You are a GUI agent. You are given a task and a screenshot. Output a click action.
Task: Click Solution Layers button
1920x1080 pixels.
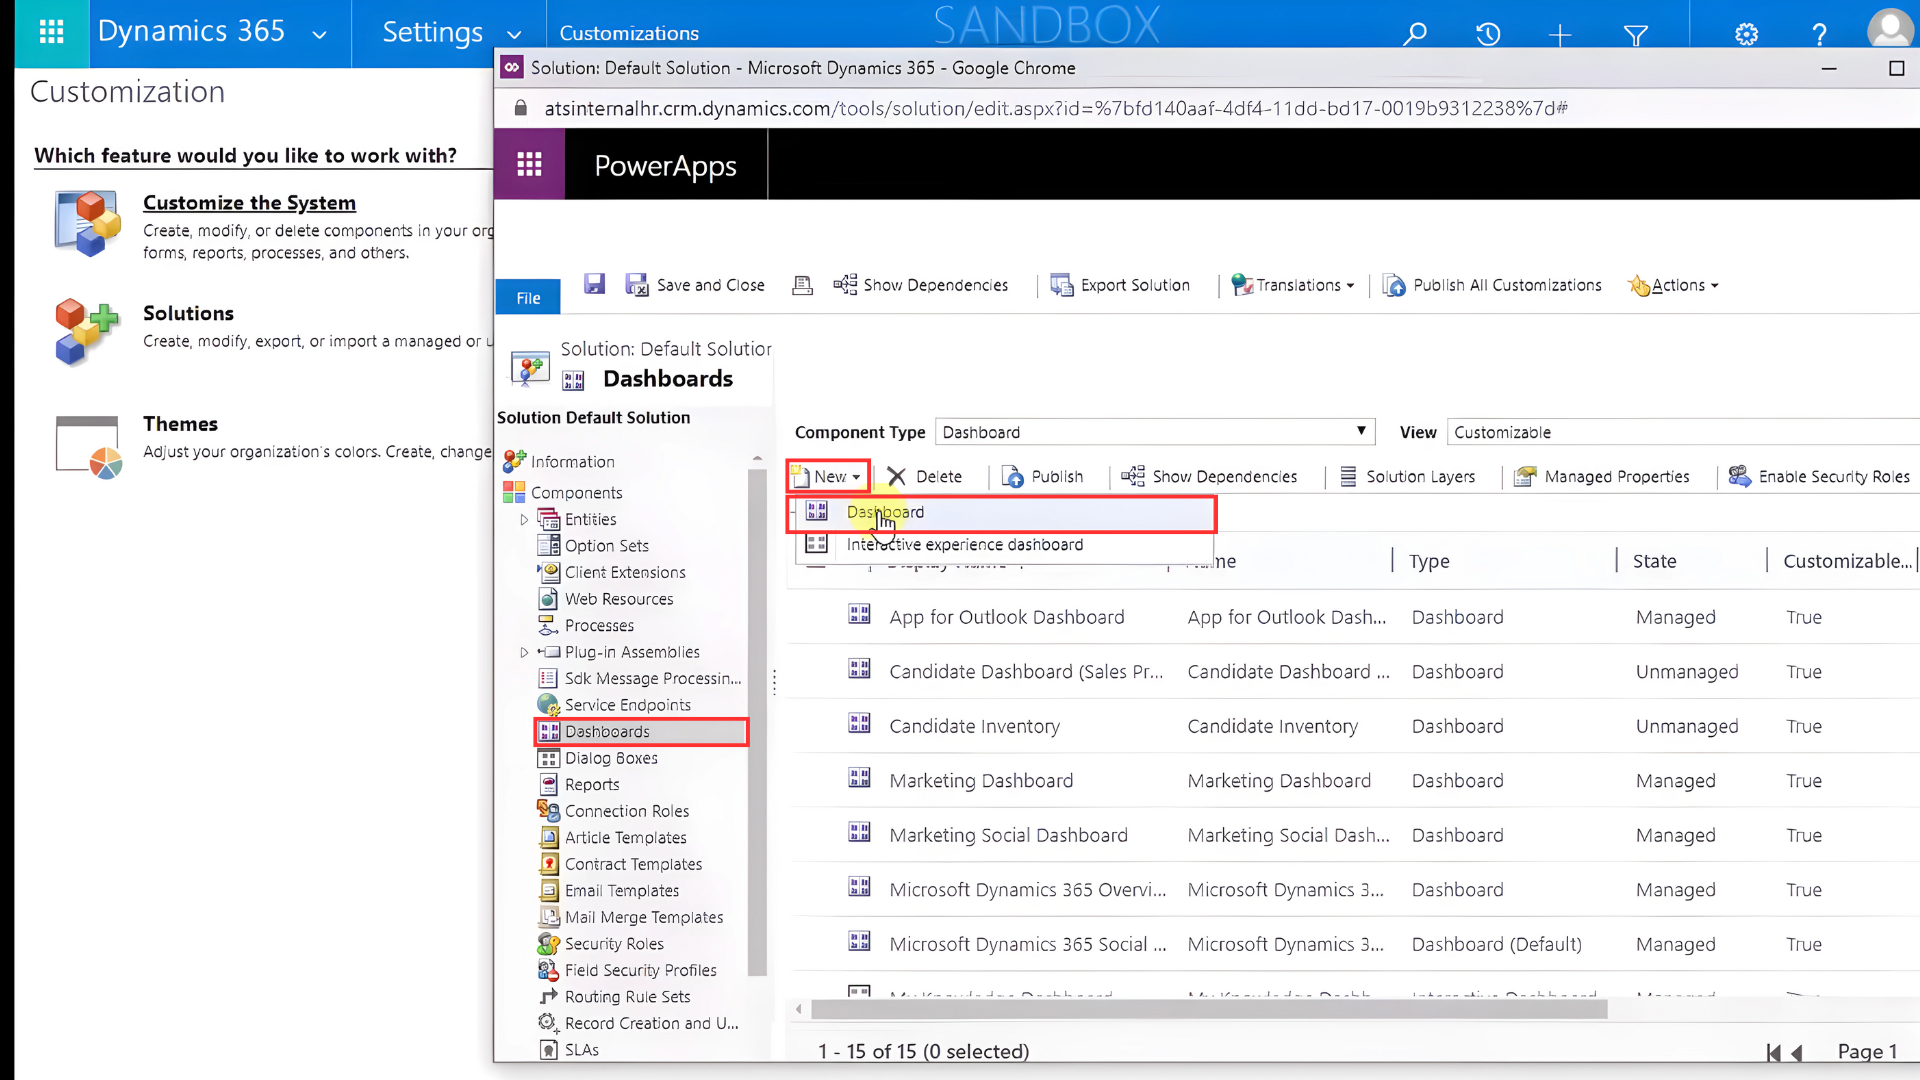(1407, 476)
